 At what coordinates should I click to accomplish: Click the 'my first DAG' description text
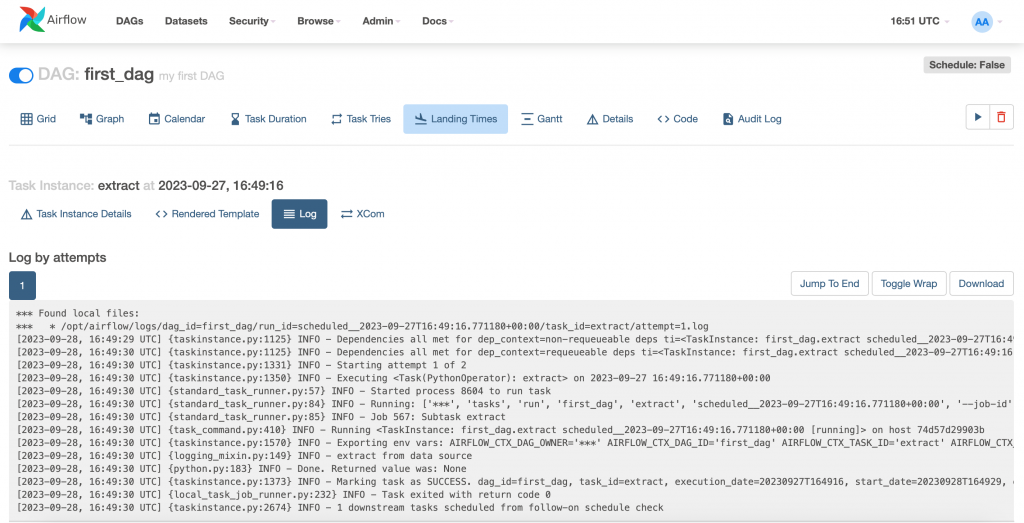[x=191, y=76]
